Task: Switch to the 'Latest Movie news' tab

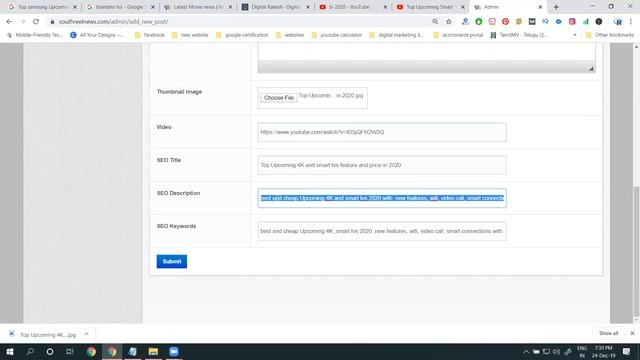Action: [198, 7]
